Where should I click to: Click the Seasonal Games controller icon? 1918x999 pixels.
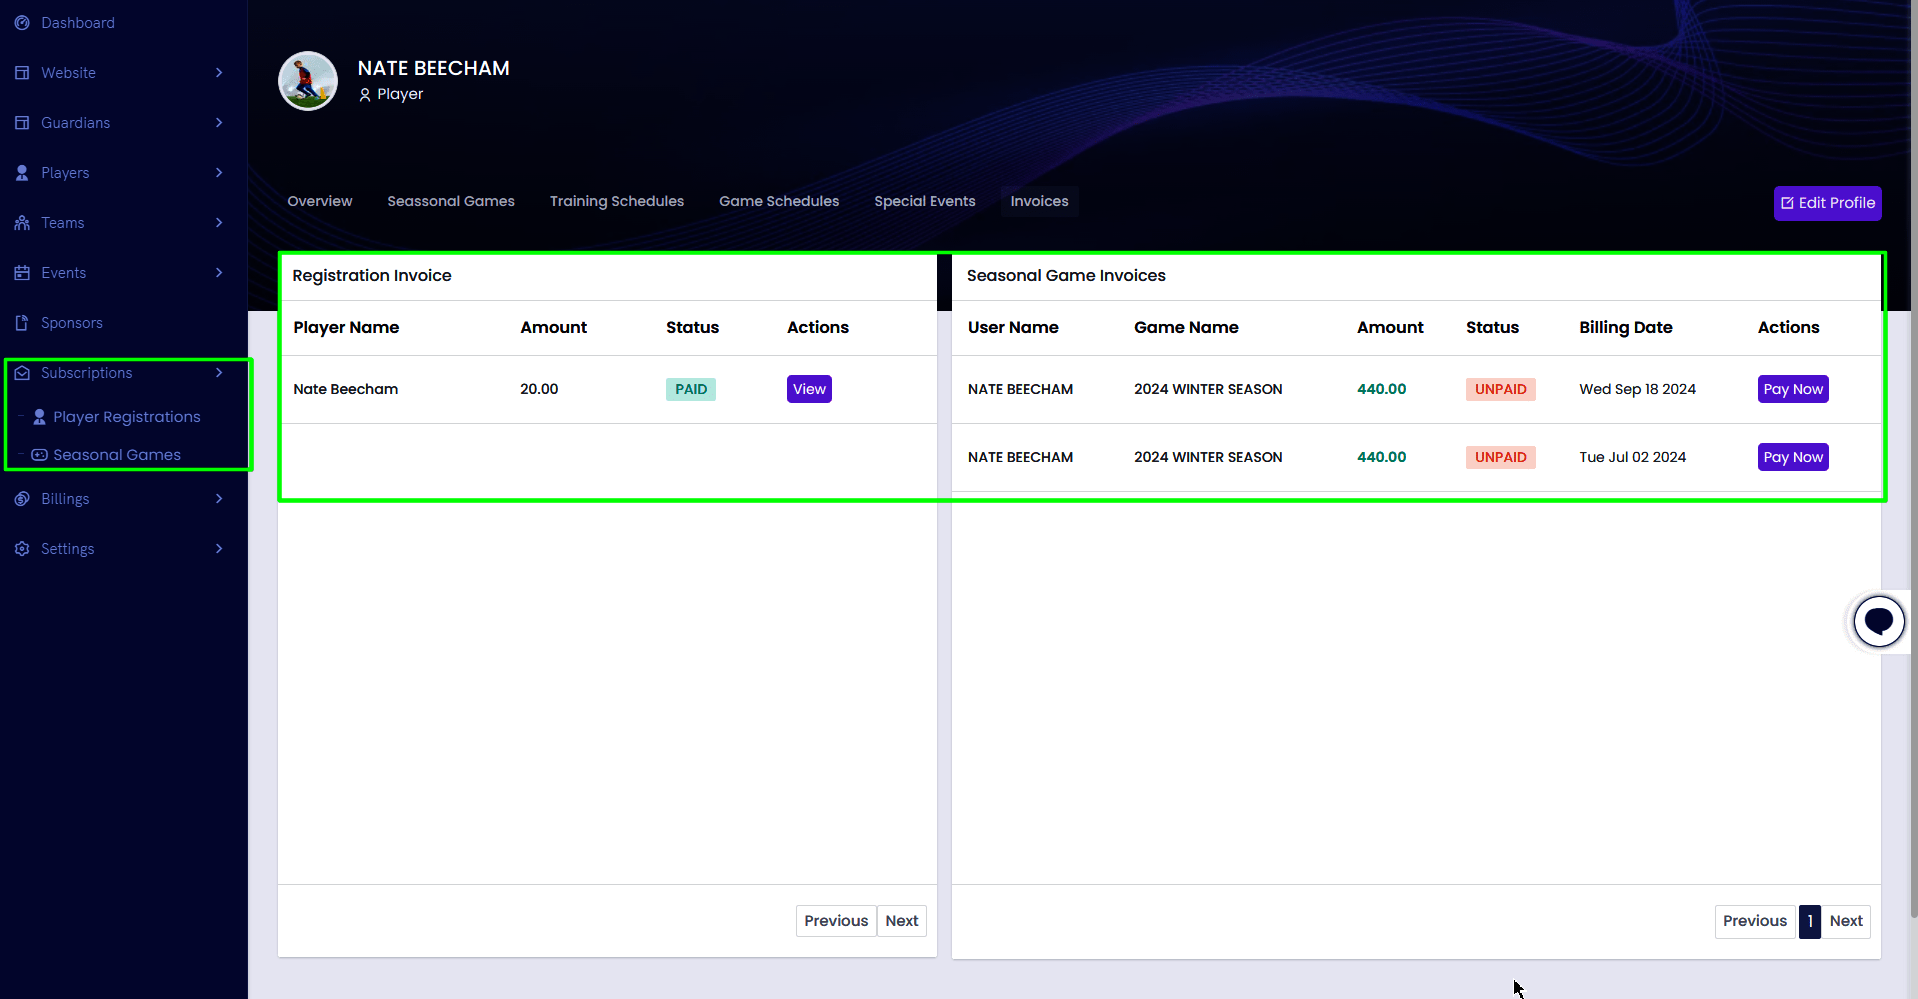tap(39, 455)
